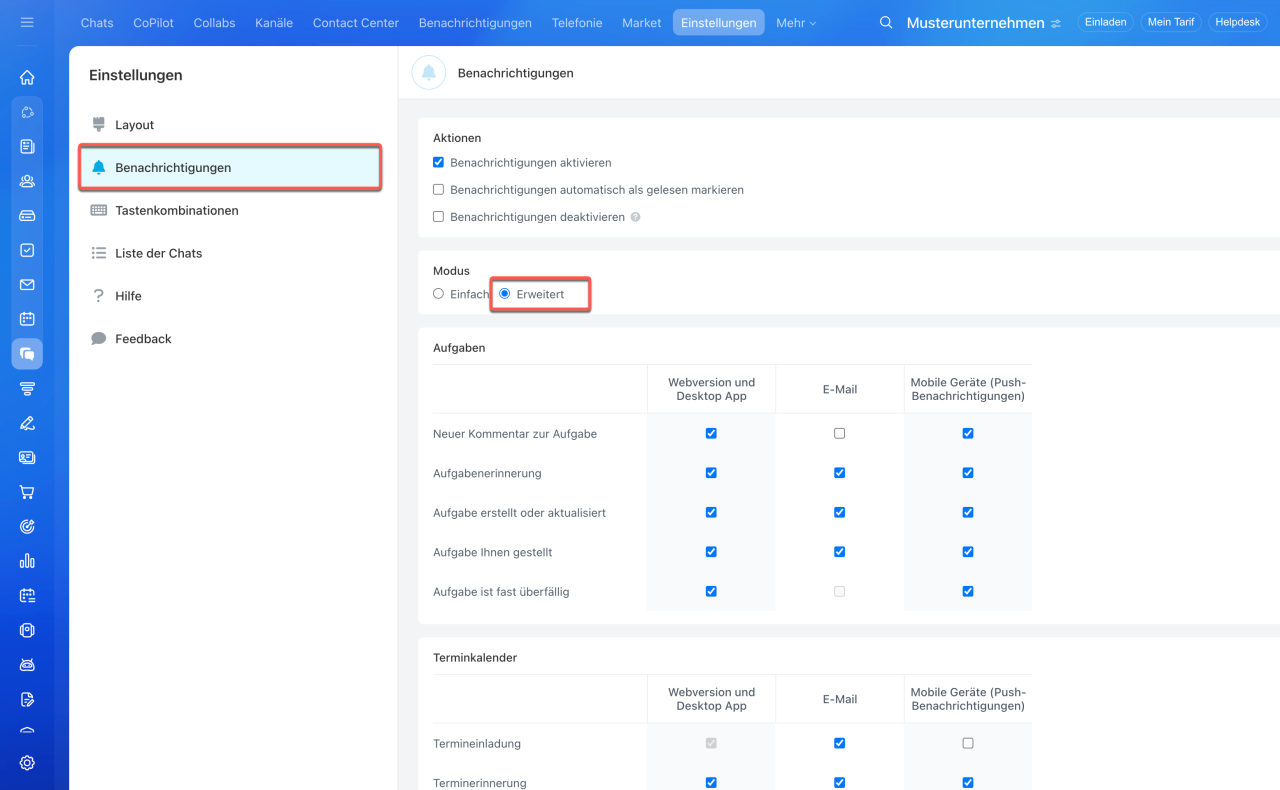Check E-Mail box for Neuer Kommentar zur Aufgabe
Screen dimensions: 1280x790
click(x=839, y=433)
